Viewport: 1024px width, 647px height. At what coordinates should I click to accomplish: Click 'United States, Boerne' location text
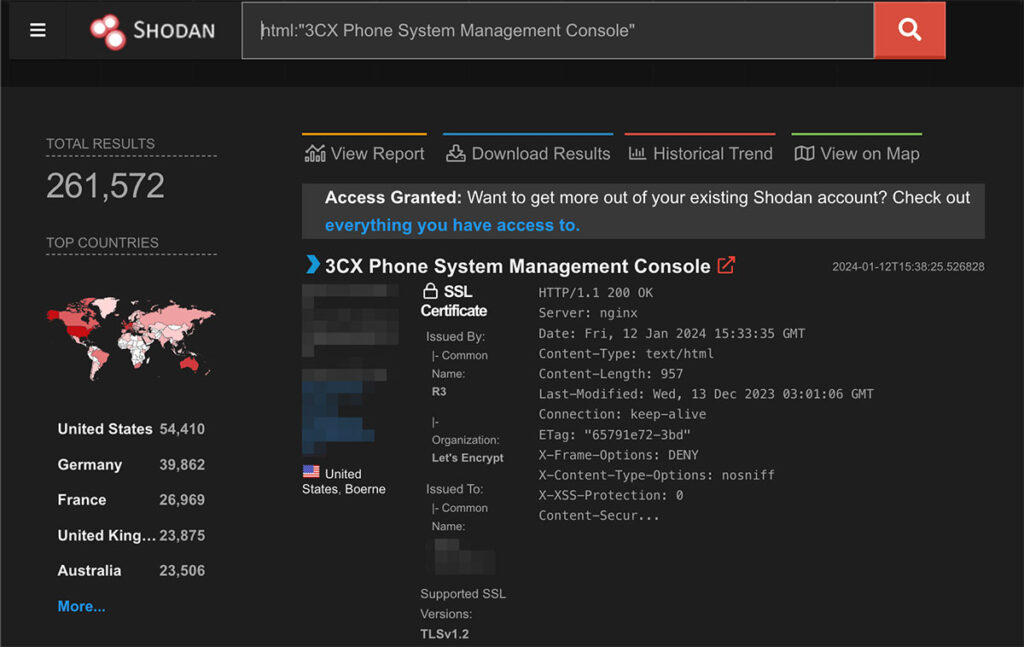click(x=344, y=481)
